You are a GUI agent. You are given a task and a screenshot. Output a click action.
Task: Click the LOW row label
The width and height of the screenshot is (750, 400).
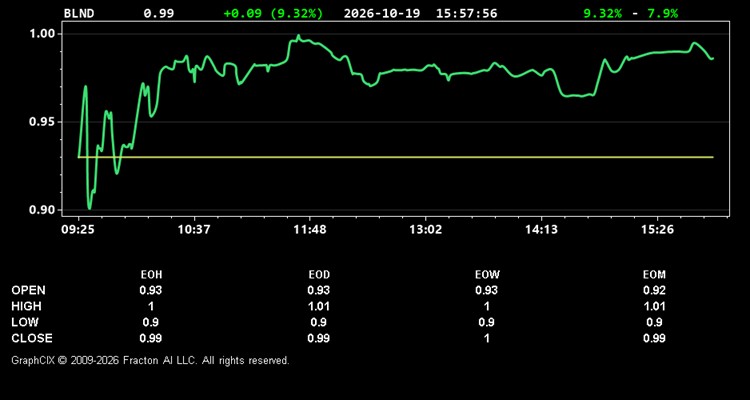point(25,322)
